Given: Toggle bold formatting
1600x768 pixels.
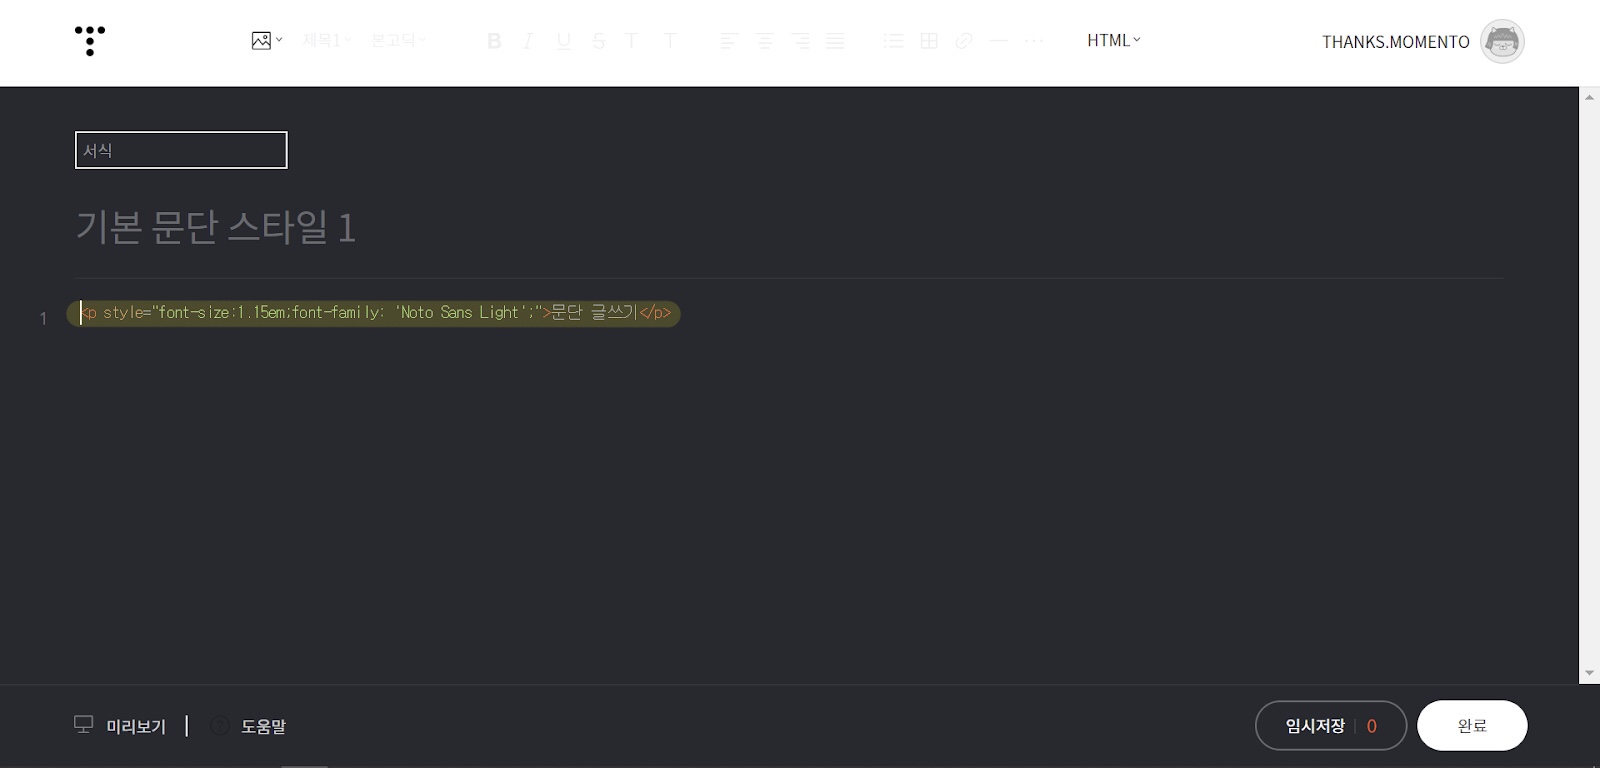Looking at the screenshot, I should pyautogui.click(x=494, y=41).
